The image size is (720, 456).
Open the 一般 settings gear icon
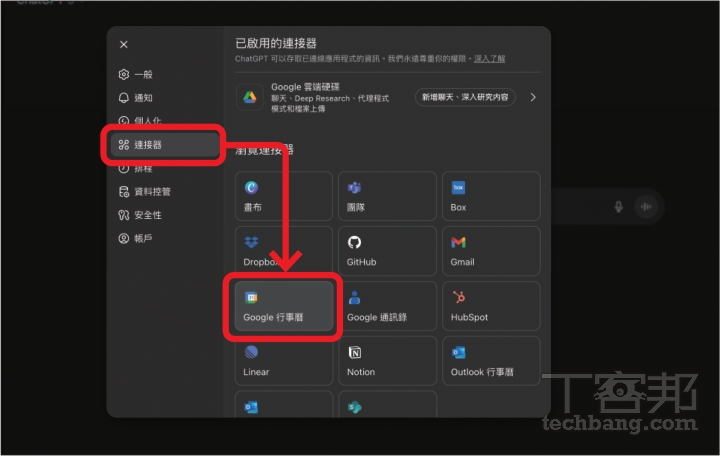[124, 74]
